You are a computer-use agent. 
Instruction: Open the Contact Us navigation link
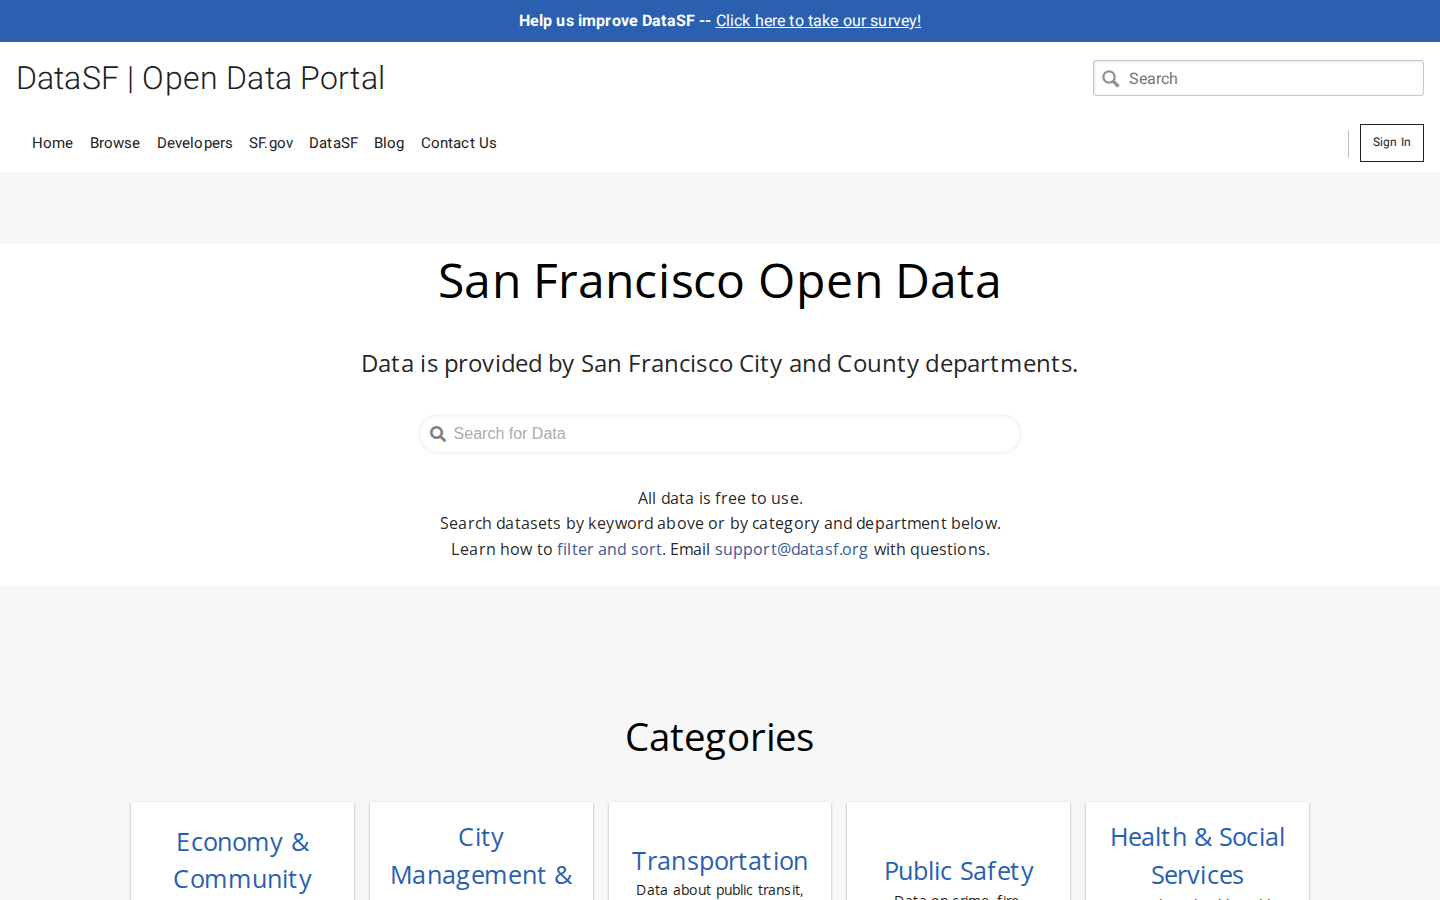tap(459, 143)
